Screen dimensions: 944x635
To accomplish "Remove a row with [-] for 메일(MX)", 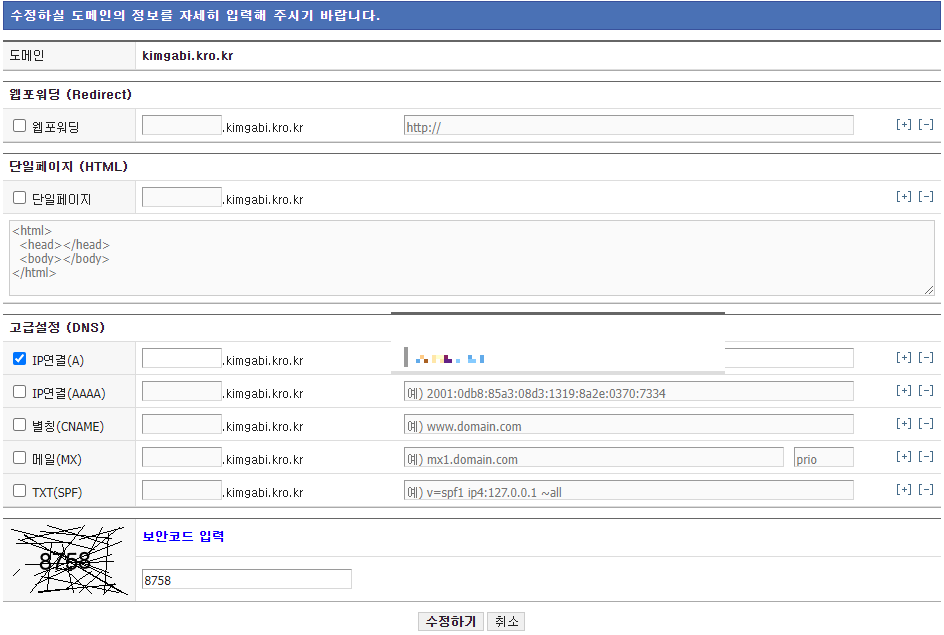I will pos(926,457).
